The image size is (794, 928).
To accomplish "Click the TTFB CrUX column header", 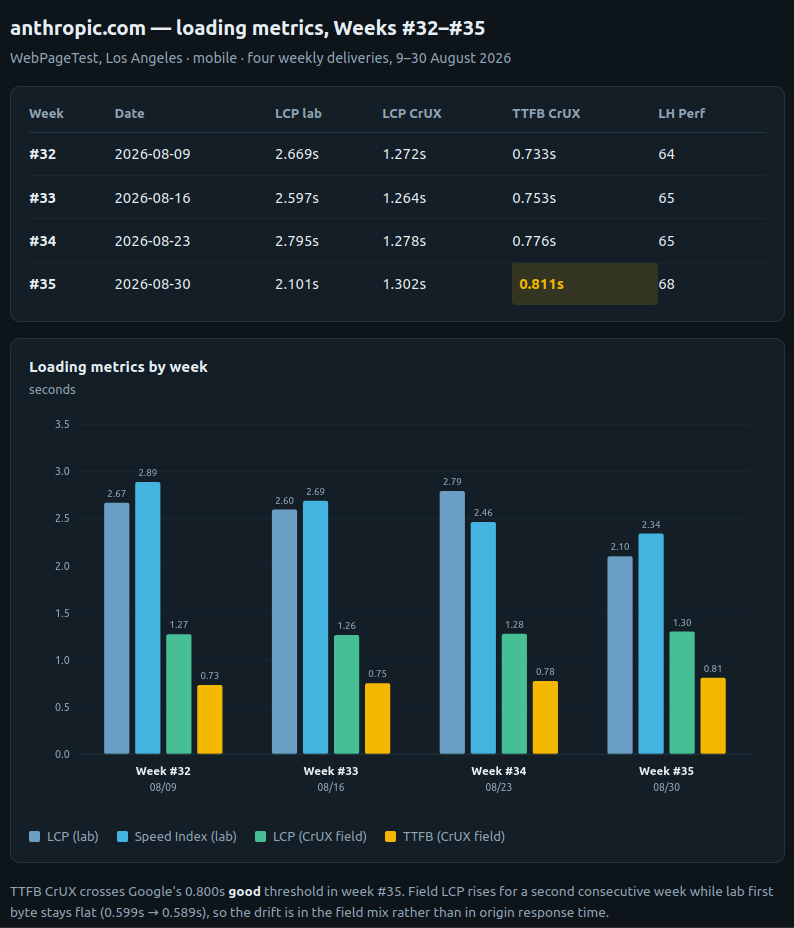I will coord(546,114).
